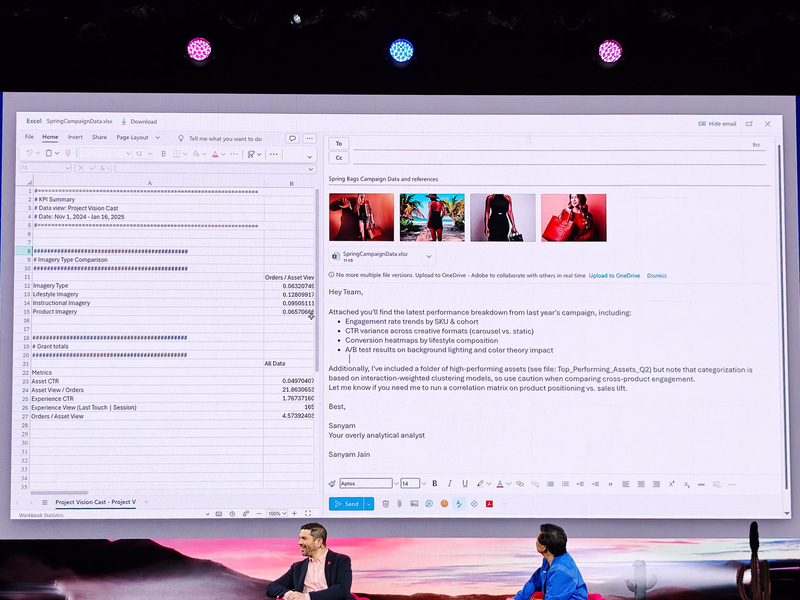Apply superscript in the email toolbar
This screenshot has height=600, width=800.
click(x=671, y=484)
